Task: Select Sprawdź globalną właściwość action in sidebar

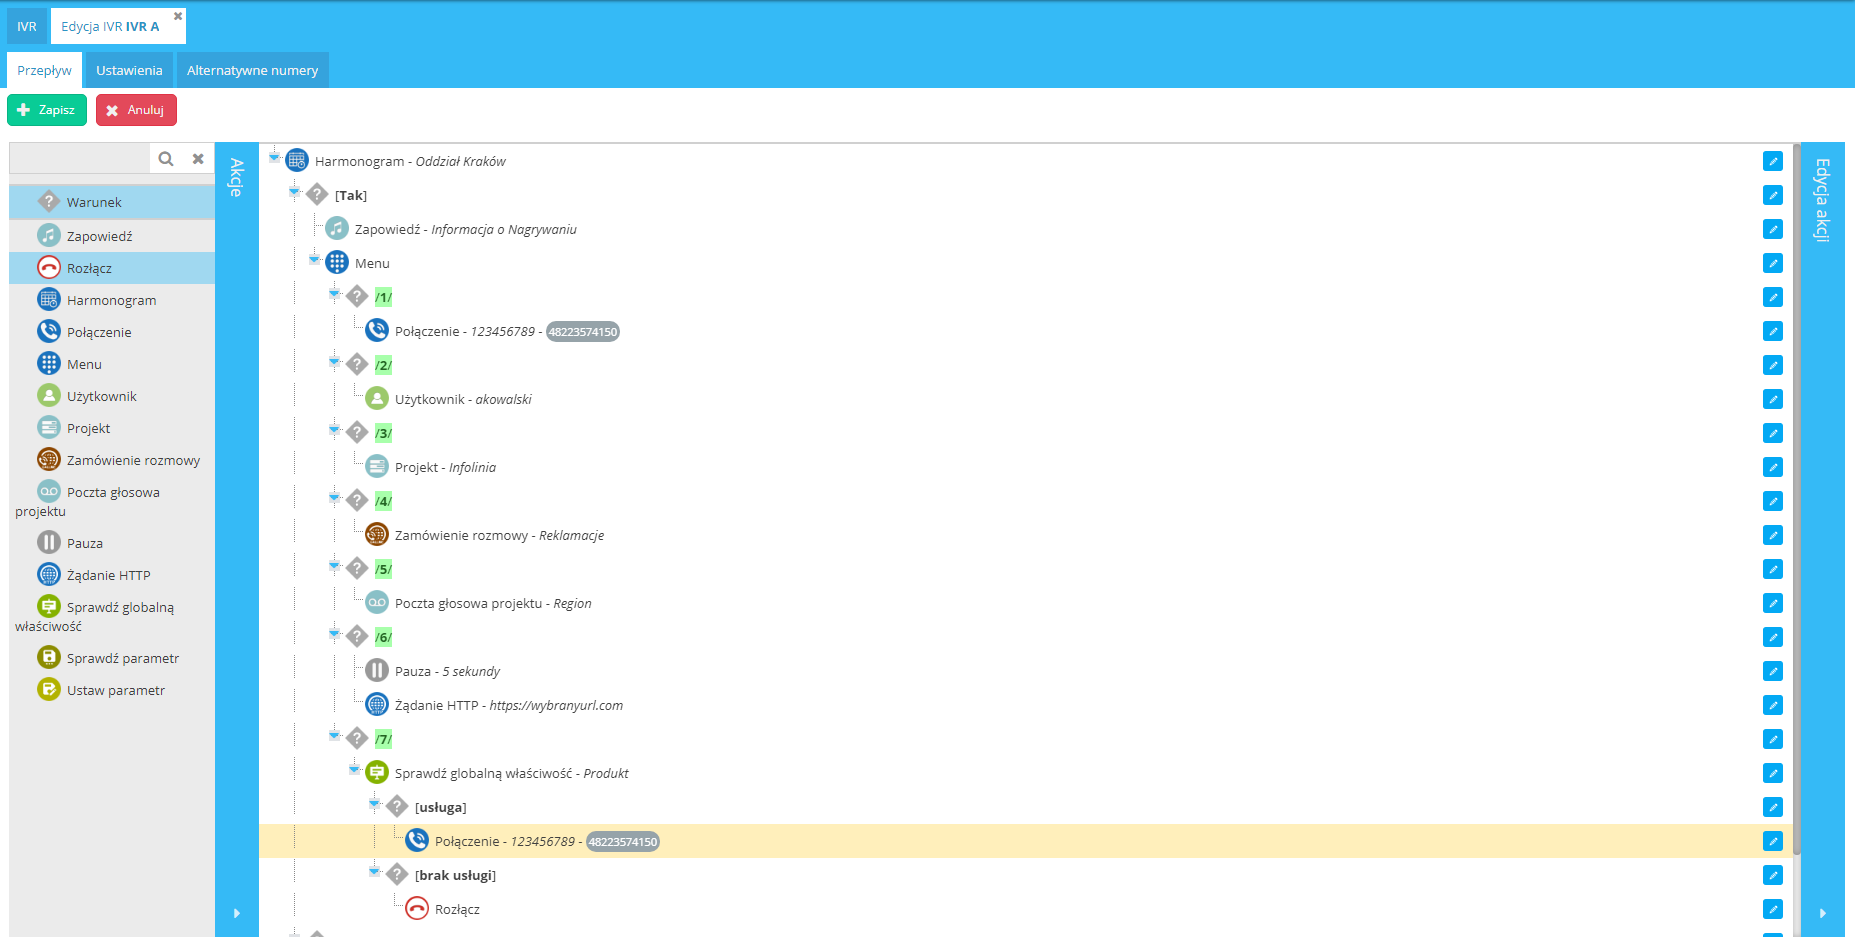Action: coord(112,616)
